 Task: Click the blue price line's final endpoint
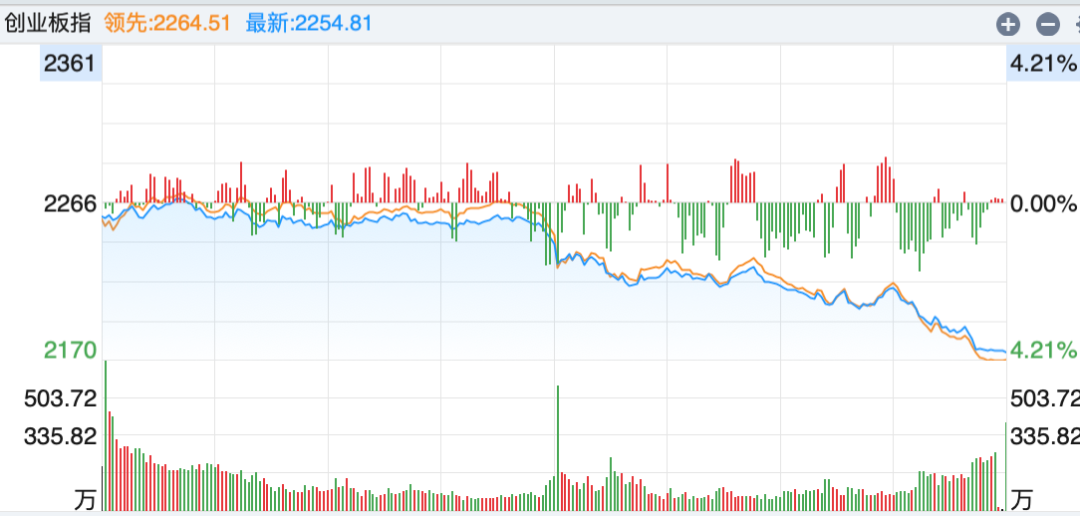coord(1004,352)
